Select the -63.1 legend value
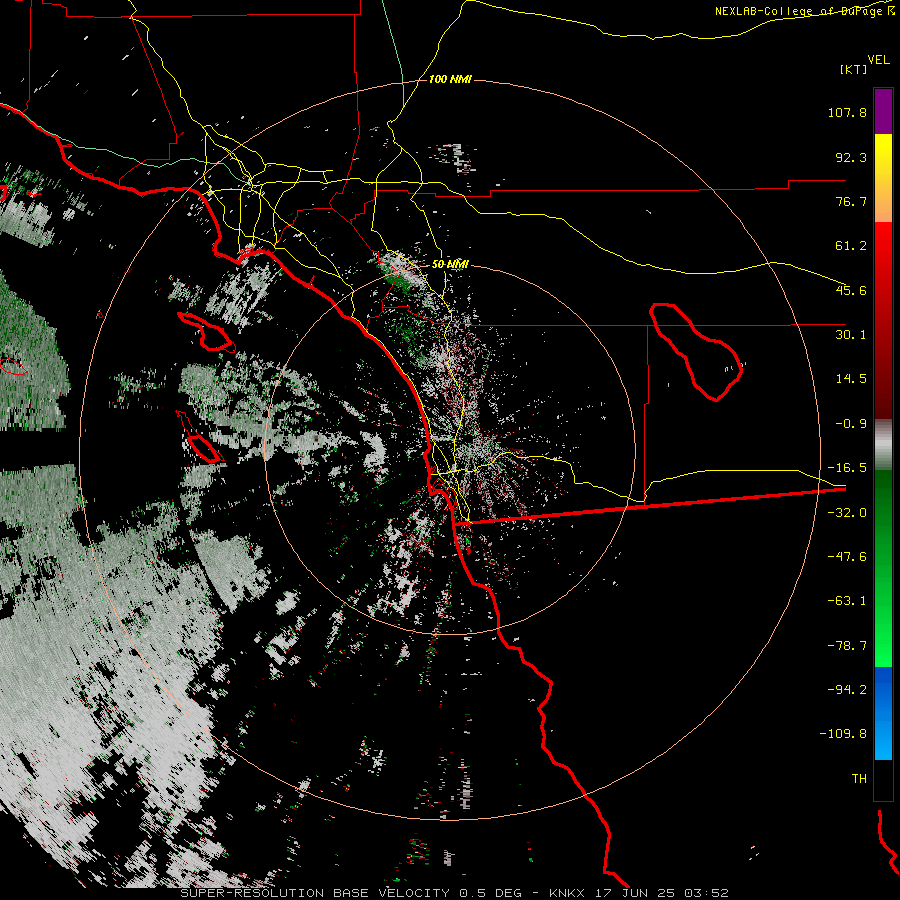Viewport: 900px width, 900px height. [847, 601]
